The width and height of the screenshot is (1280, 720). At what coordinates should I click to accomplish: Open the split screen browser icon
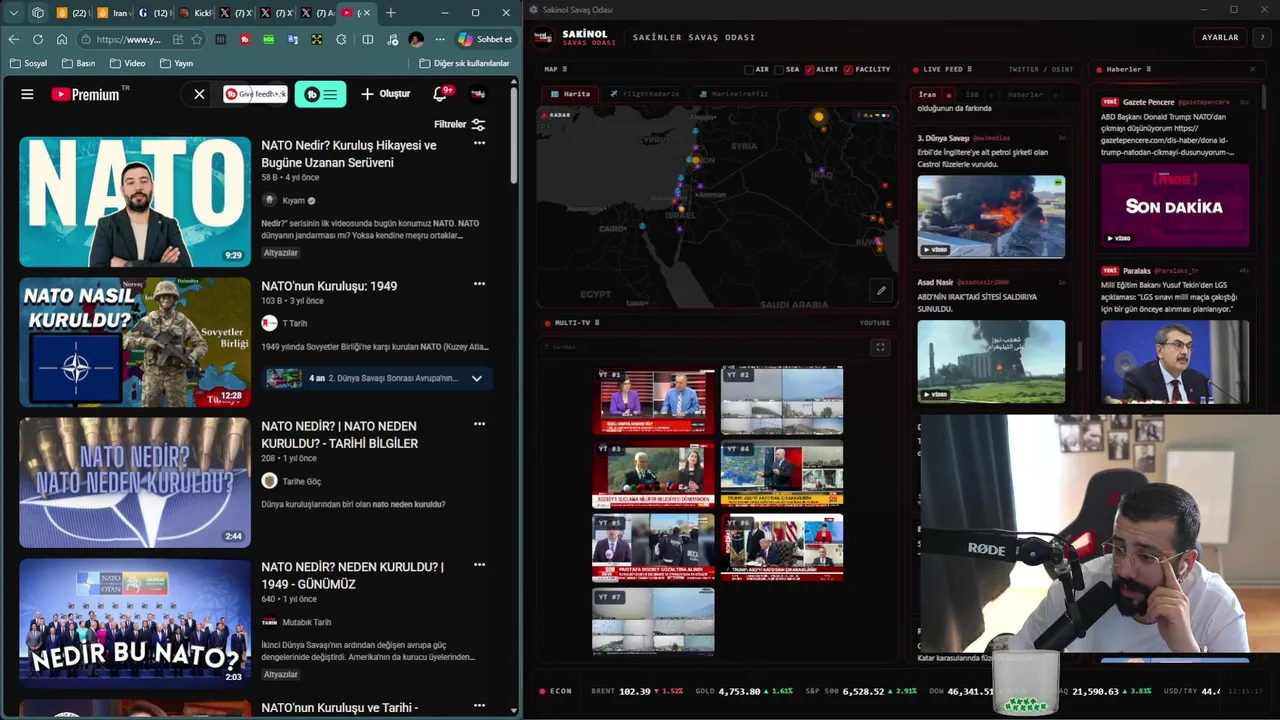coord(367,39)
